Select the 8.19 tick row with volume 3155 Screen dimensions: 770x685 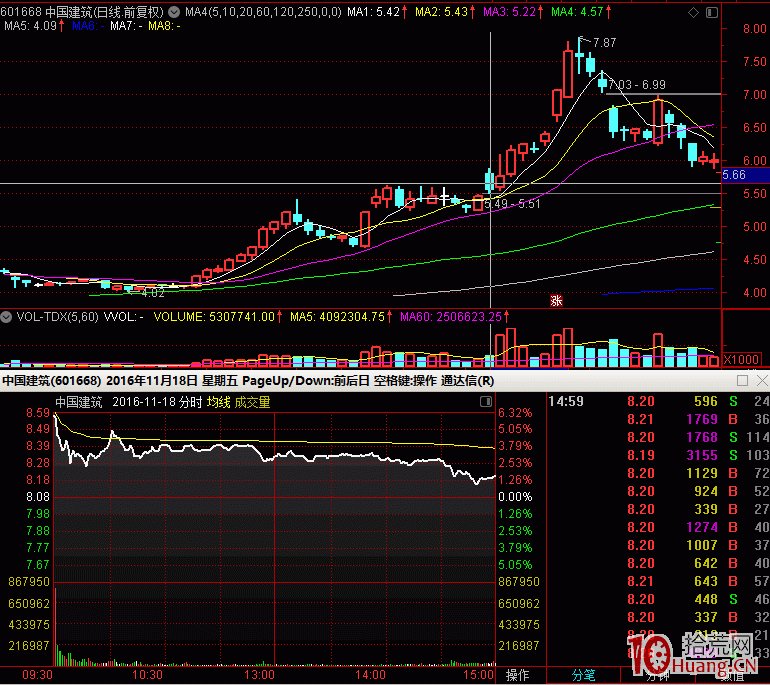click(x=658, y=455)
